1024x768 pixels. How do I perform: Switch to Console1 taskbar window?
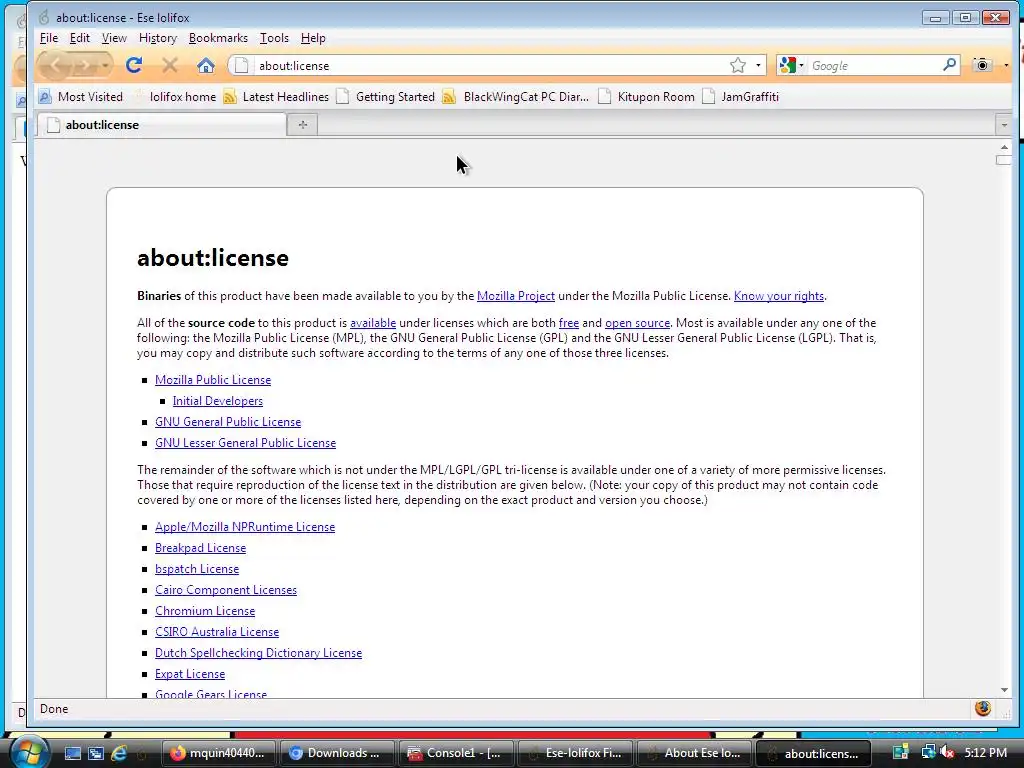(455, 753)
